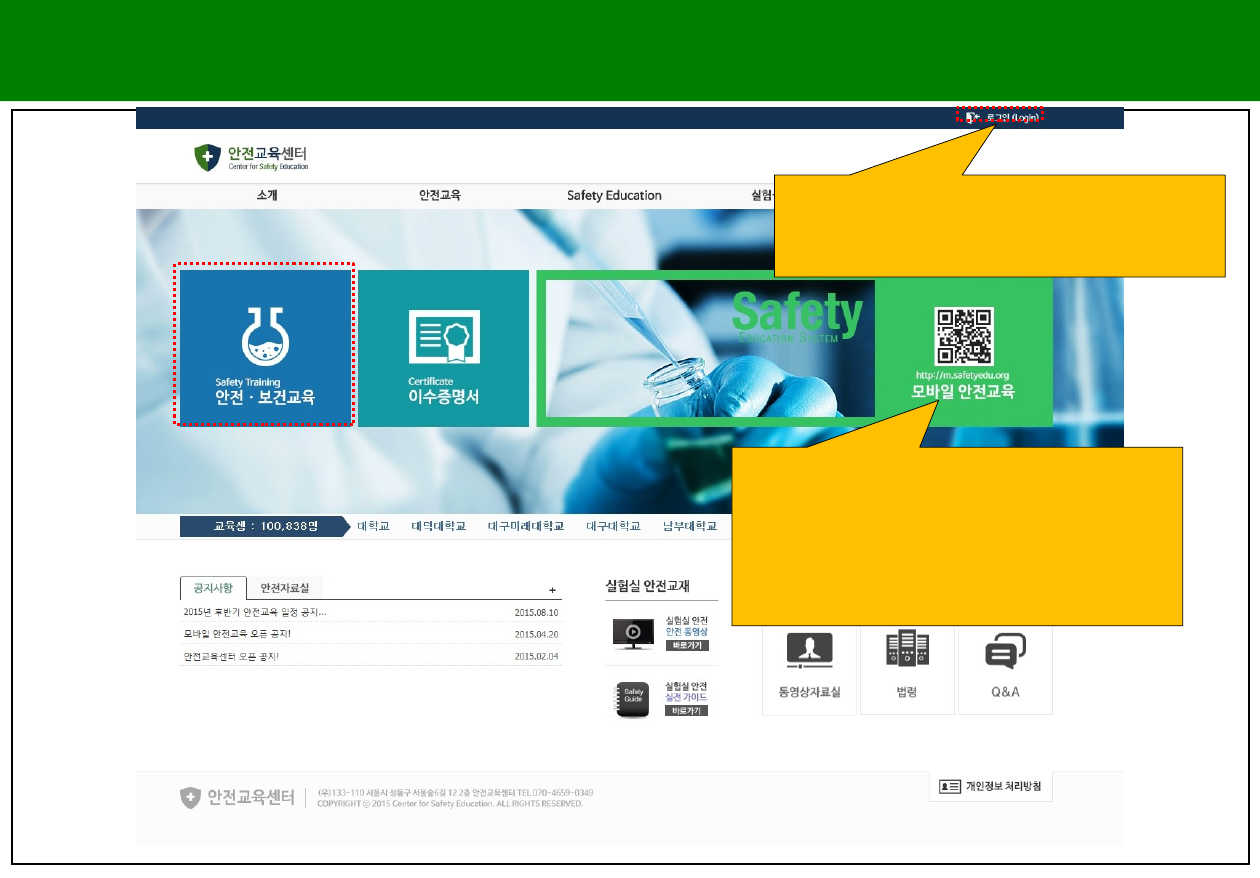Viewport: 1260px width, 878px height.
Task: Open the Safety Education menu item
Action: tap(614, 196)
